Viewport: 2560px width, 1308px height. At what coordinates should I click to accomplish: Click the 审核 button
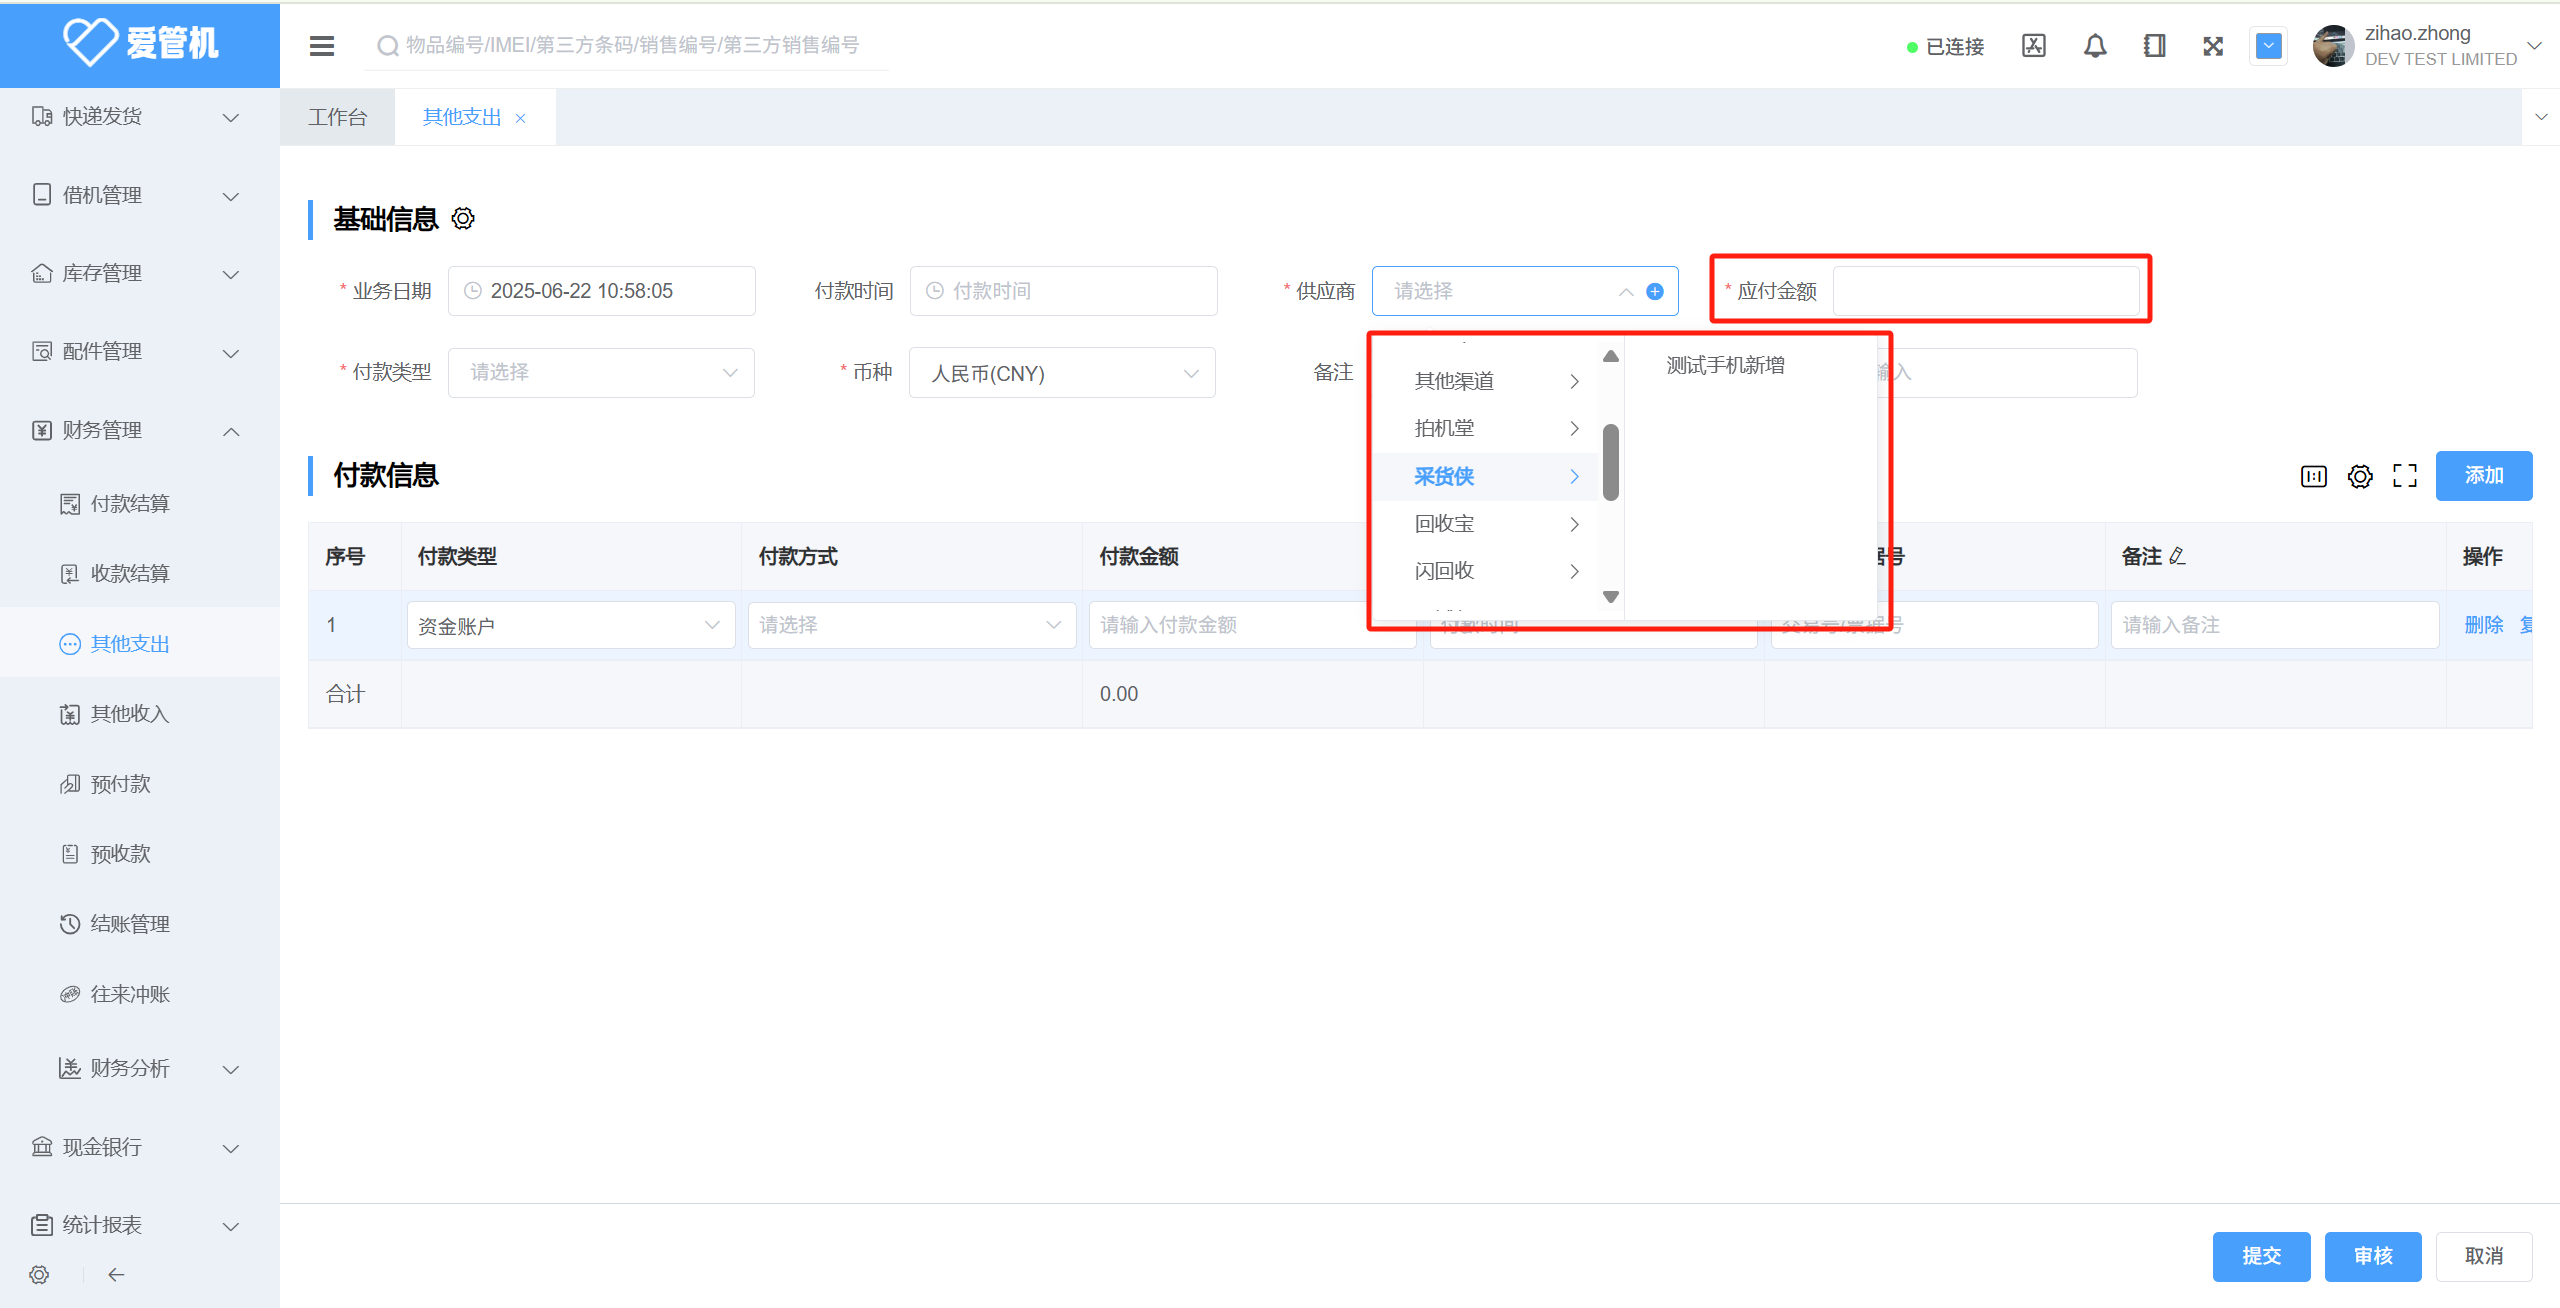[x=2373, y=1256]
